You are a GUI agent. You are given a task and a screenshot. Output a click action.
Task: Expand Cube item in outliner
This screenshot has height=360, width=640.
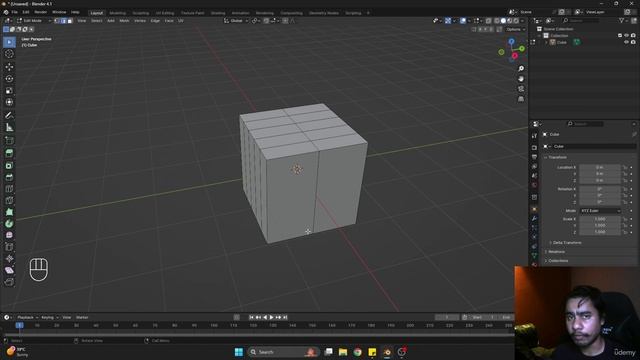[x=546, y=42]
